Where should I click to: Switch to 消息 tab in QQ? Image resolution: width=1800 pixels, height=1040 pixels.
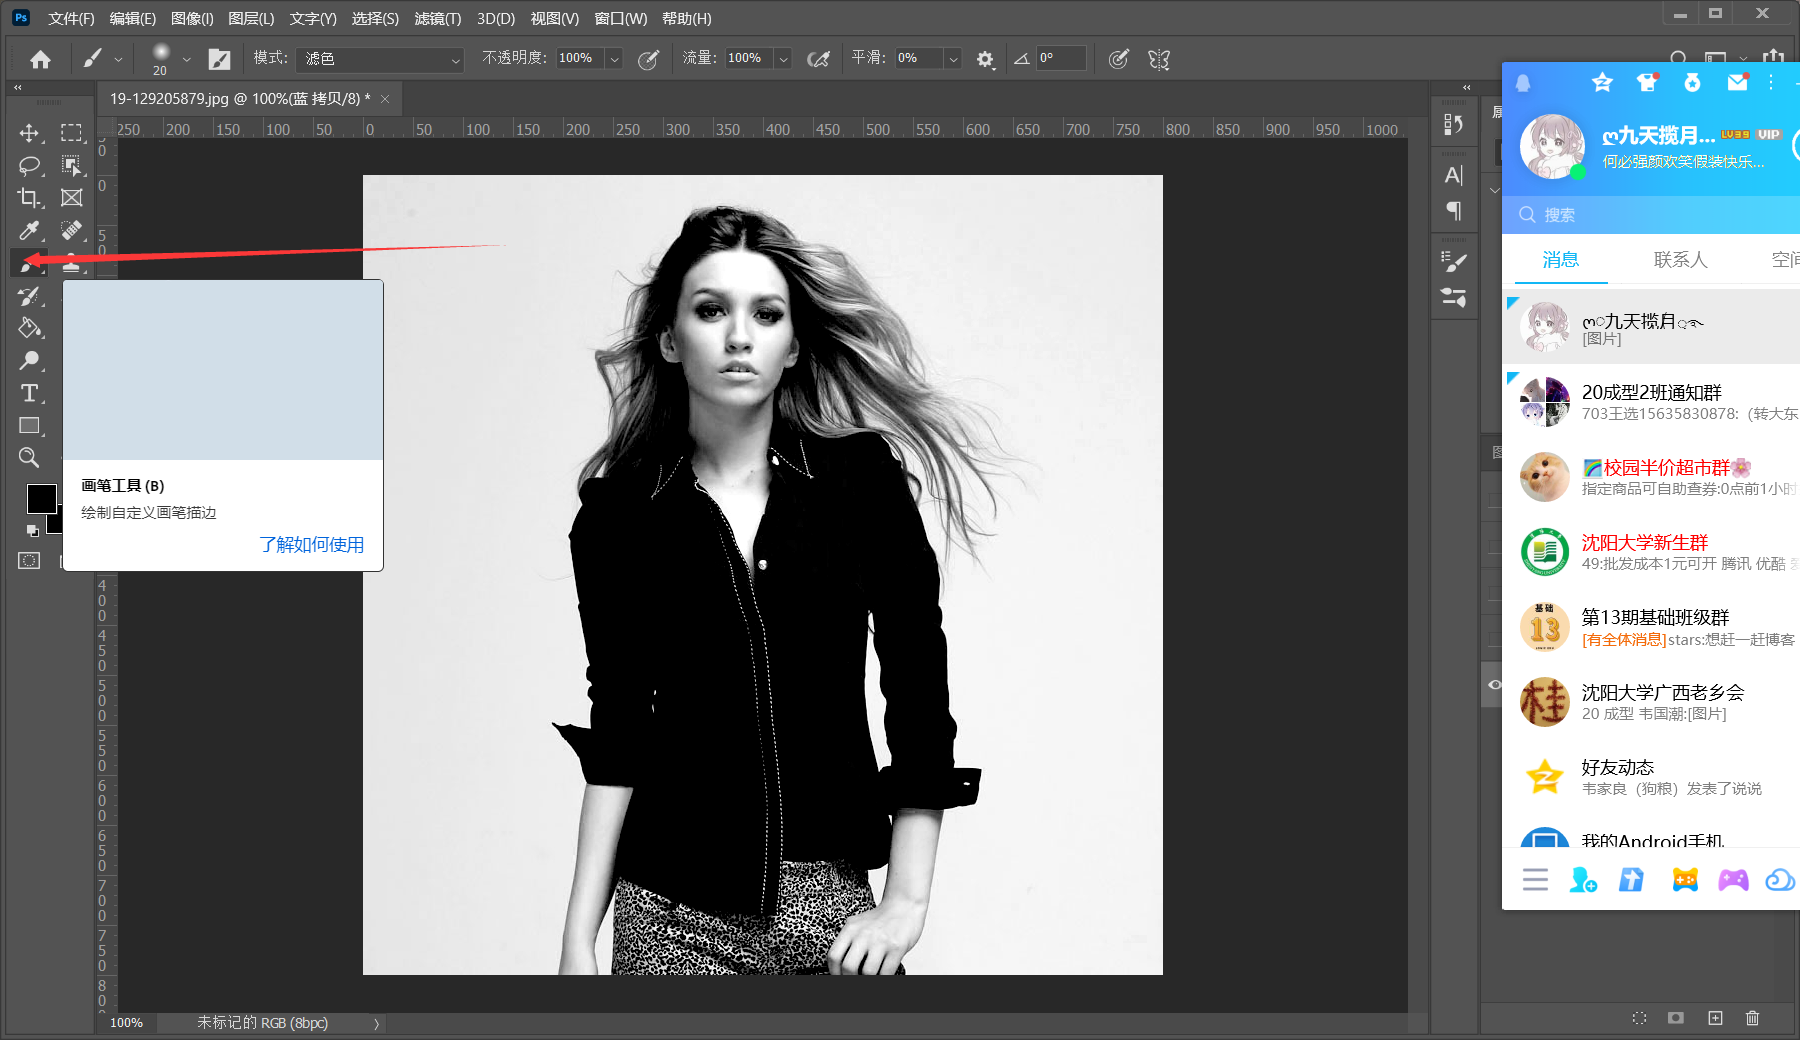point(1560,260)
